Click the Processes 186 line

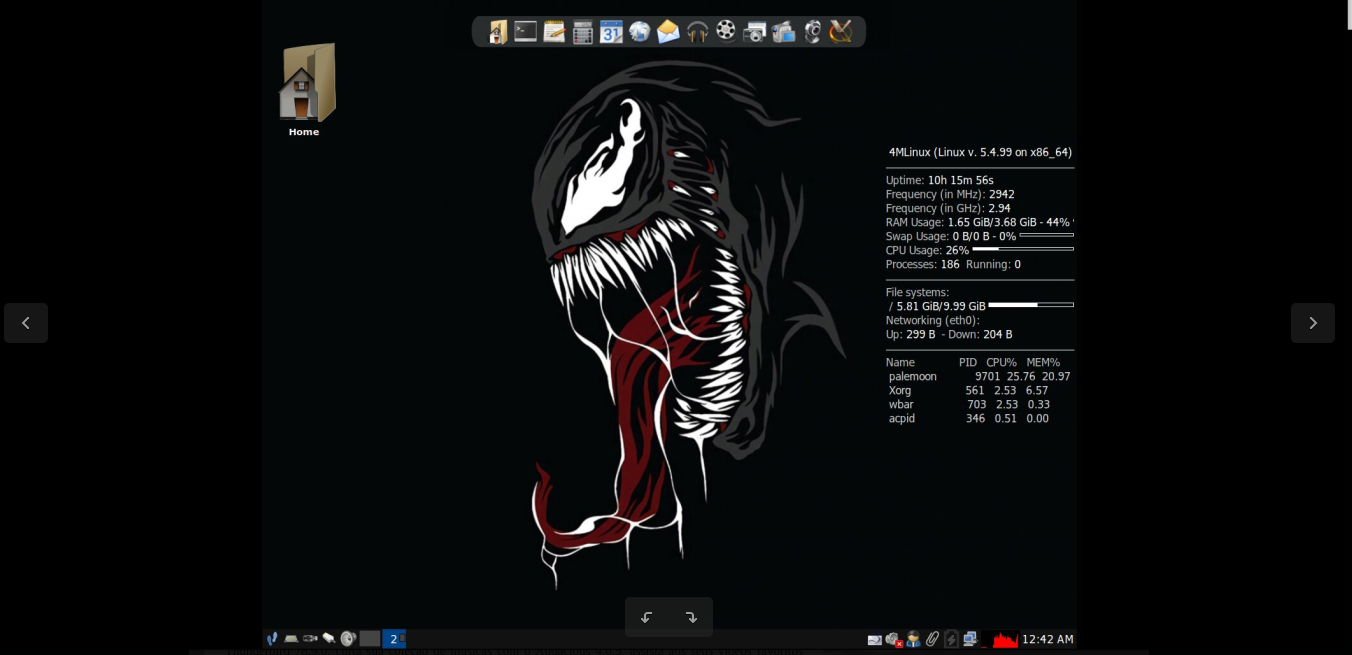[x=953, y=265]
